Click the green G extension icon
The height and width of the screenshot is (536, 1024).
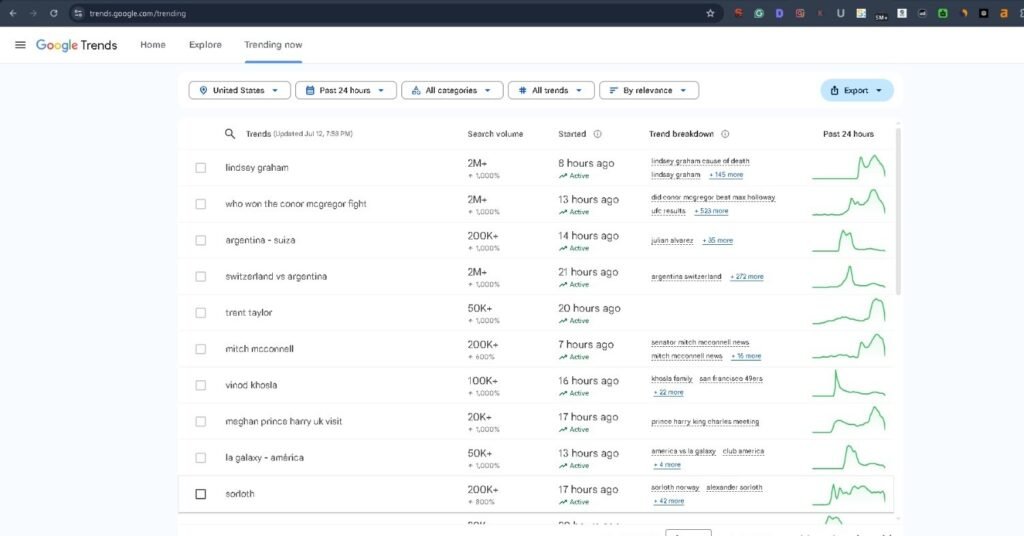759,13
